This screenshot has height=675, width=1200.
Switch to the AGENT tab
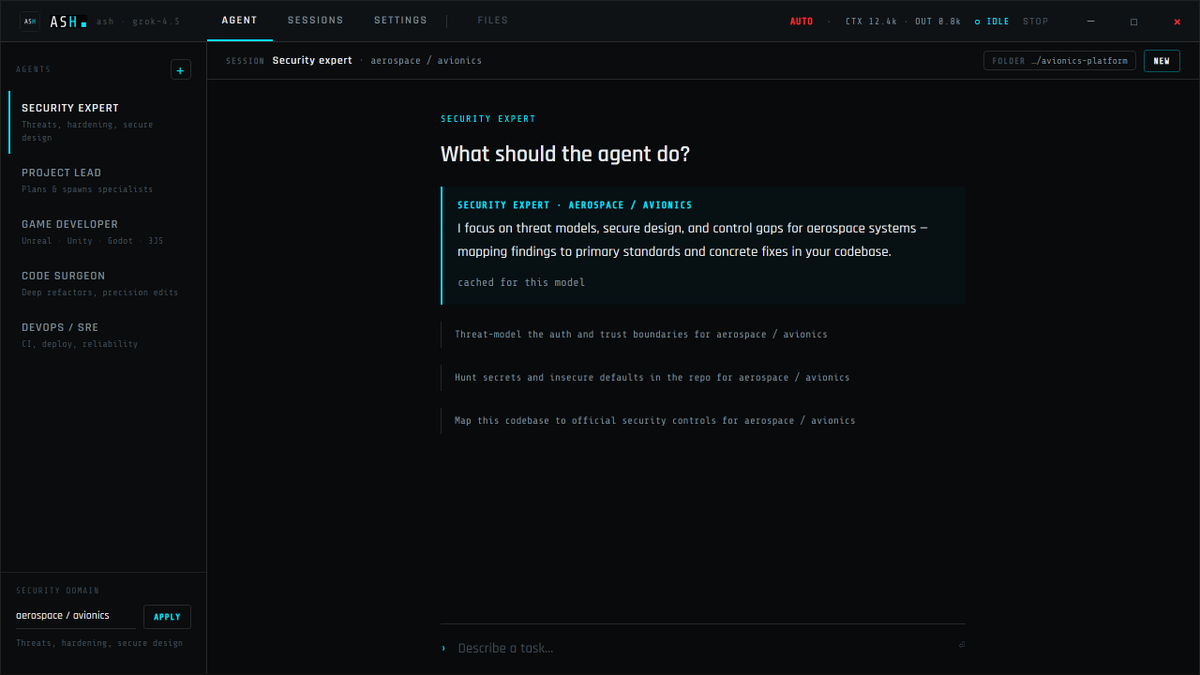[240, 21]
